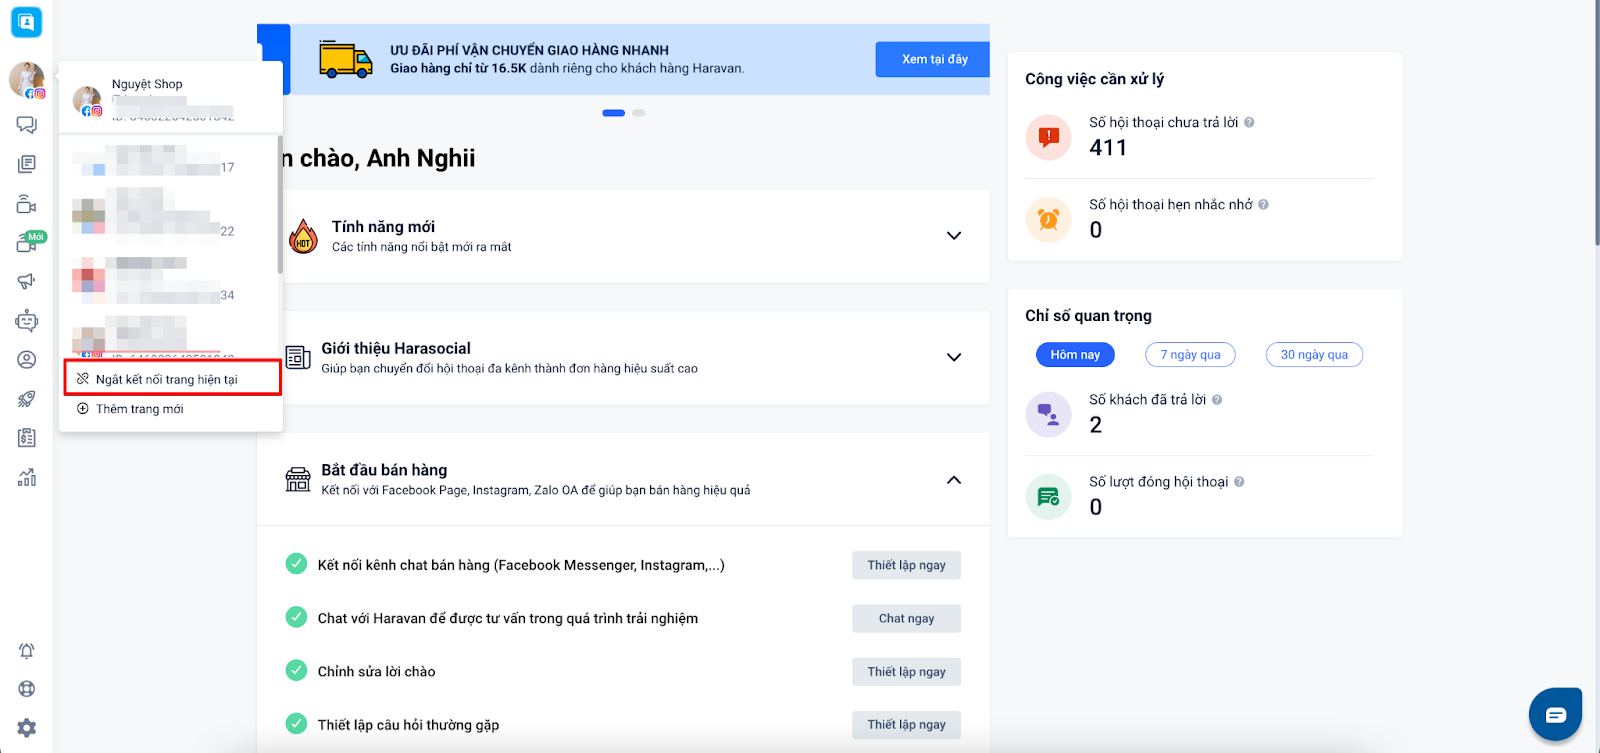The height and width of the screenshot is (753, 1600).
Task: Select the blurred page row ending in 34
Action: coord(169,280)
